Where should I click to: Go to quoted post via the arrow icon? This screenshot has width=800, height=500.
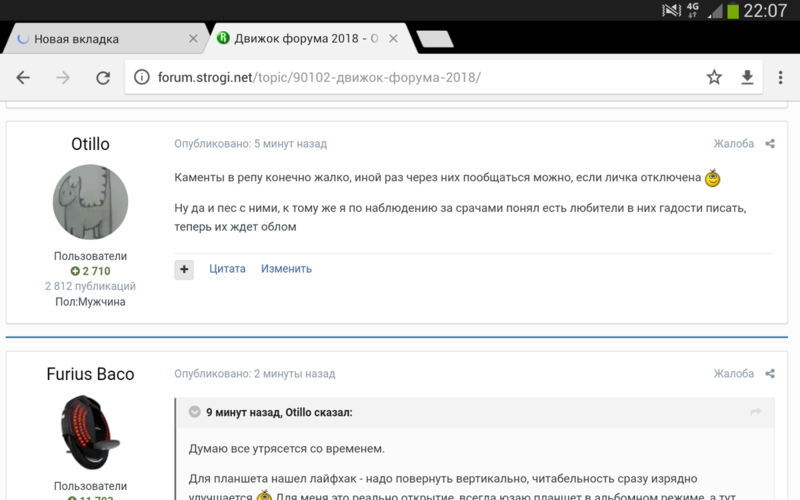756,412
